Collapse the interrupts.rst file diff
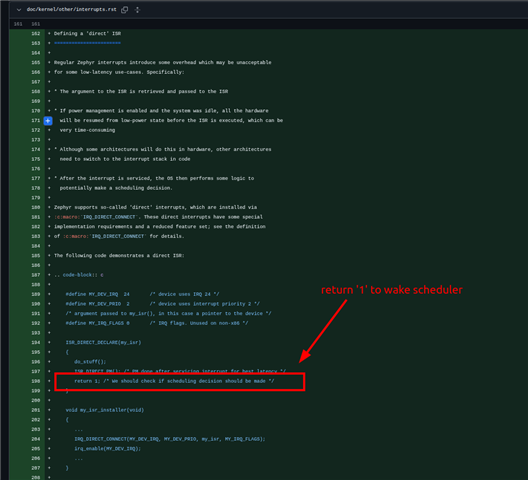Viewport: 528px width, 480px height. coord(19,10)
